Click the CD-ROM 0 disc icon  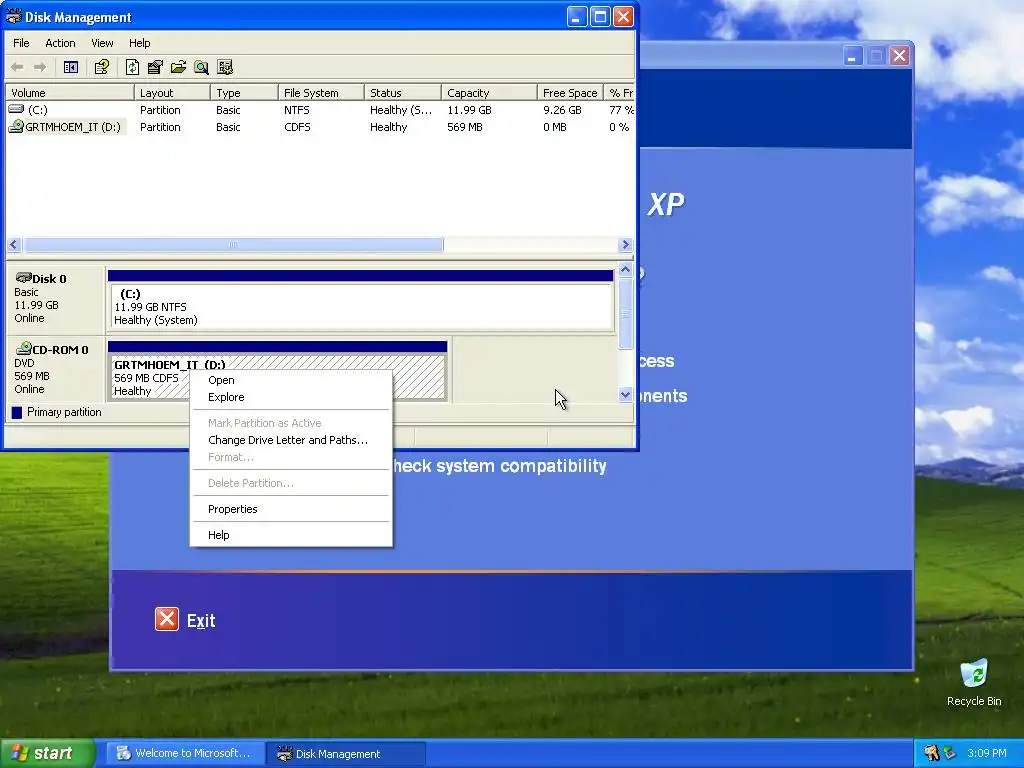click(24, 348)
